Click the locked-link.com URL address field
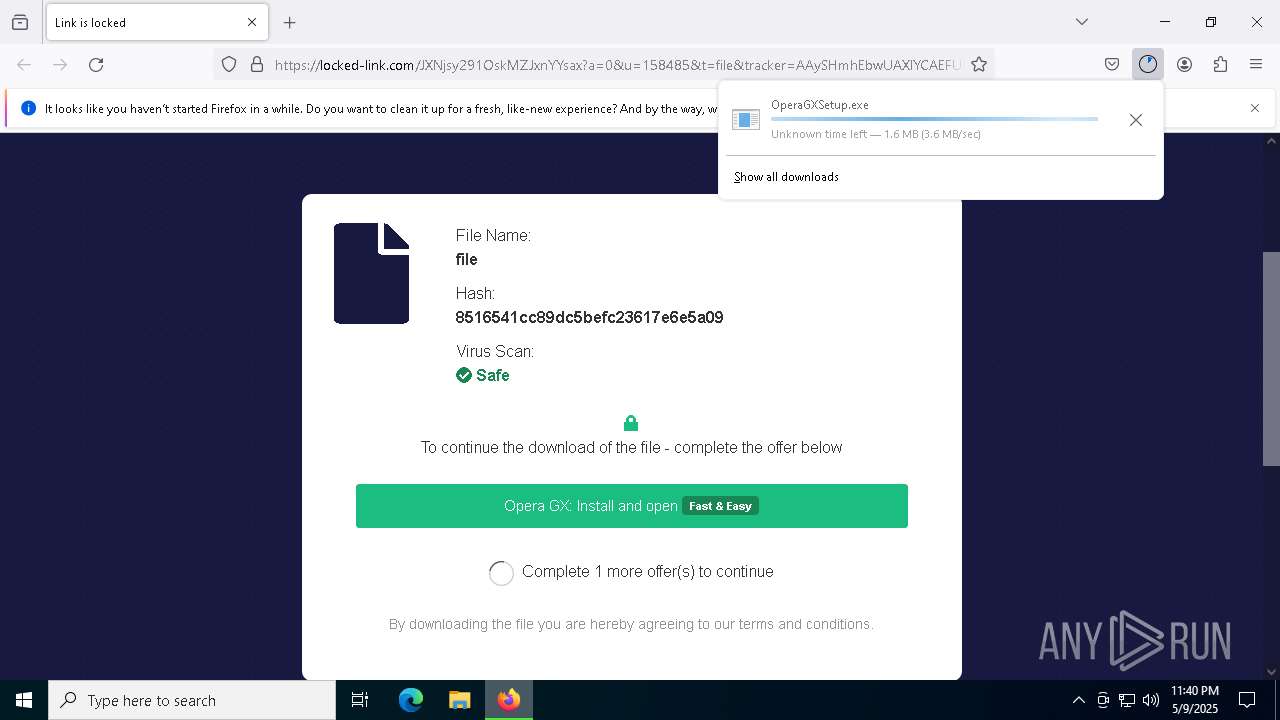 pyautogui.click(x=617, y=65)
